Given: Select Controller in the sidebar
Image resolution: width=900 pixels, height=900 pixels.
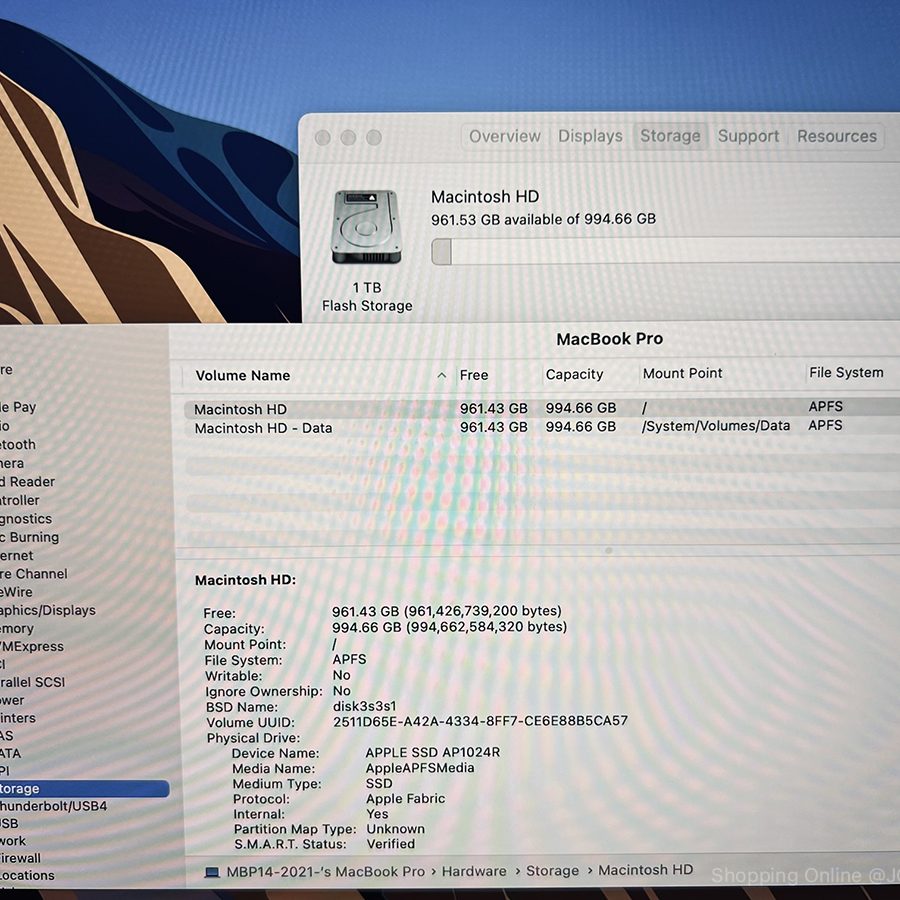Looking at the screenshot, I should pyautogui.click(x=20, y=501).
